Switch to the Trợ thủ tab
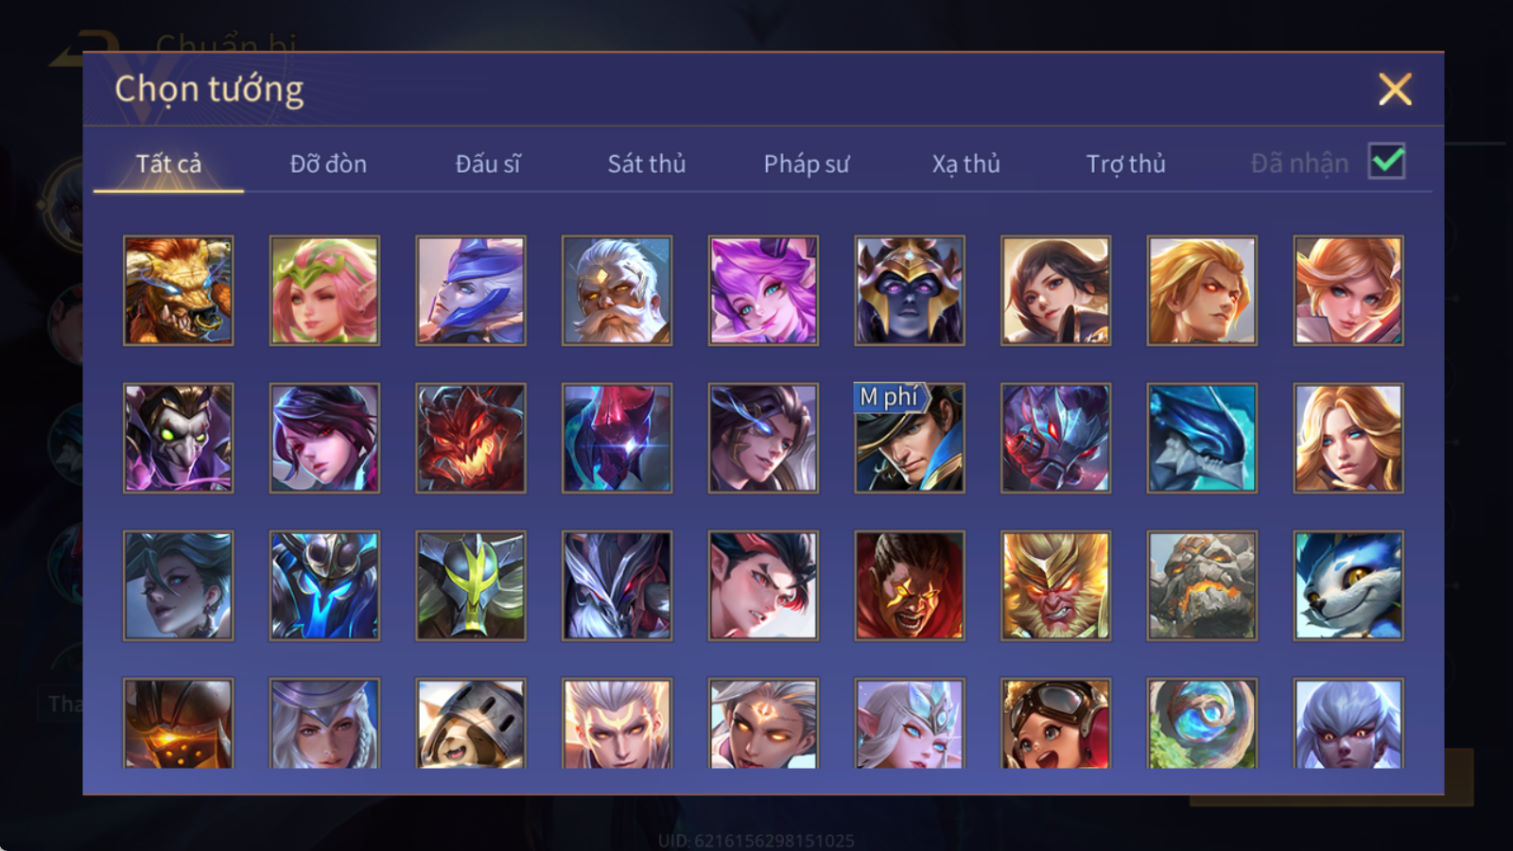 coord(1126,164)
